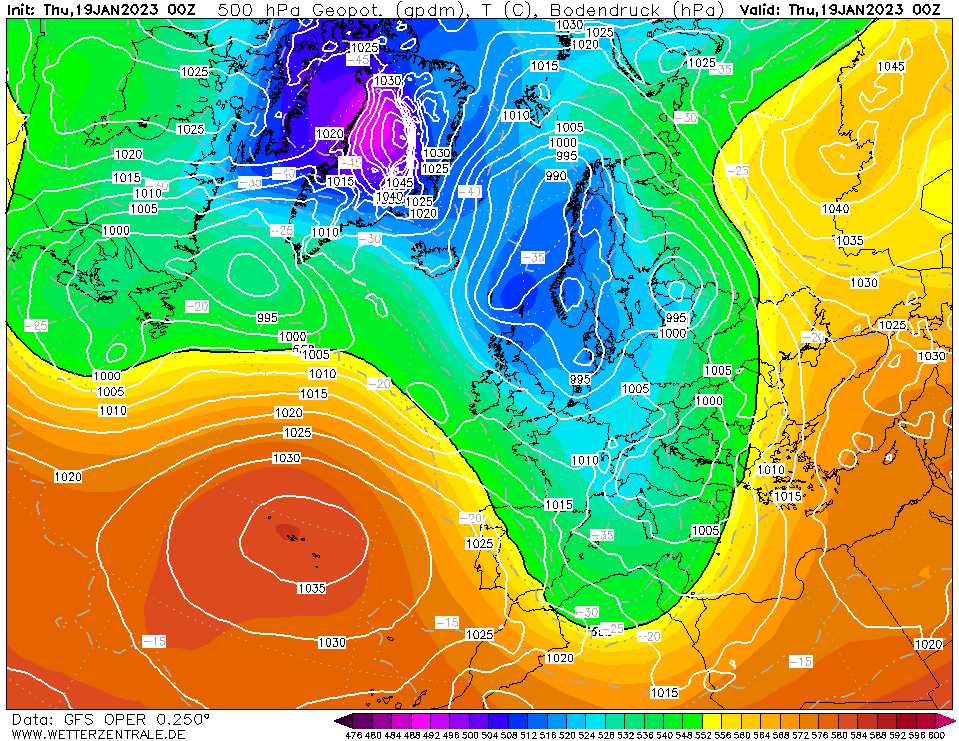This screenshot has width=959, height=741.
Task: Click the 990 hPa isobar label
Action: pyautogui.click(x=556, y=175)
